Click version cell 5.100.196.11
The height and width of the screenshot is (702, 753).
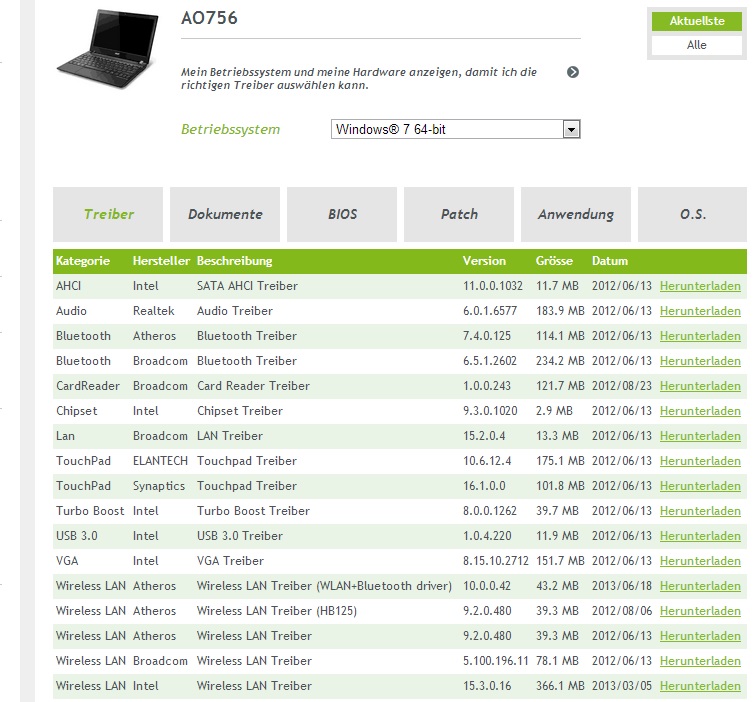point(496,661)
